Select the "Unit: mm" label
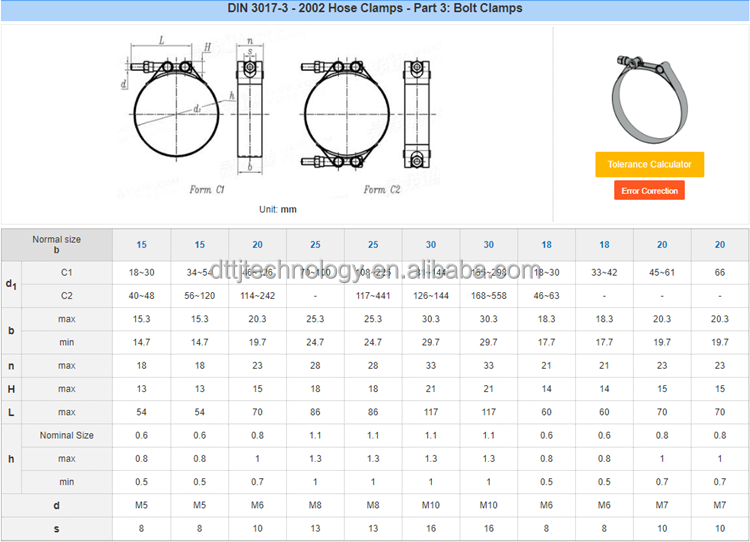This screenshot has height=542, width=750. point(278,209)
